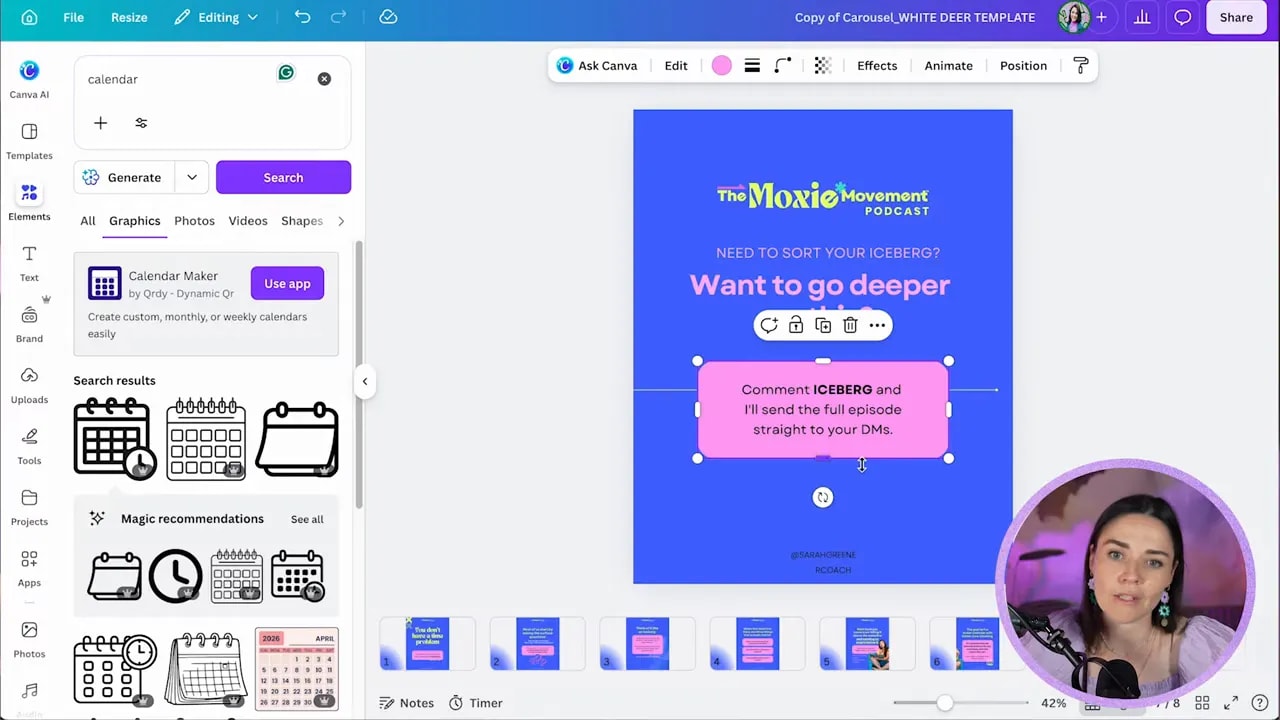Go to the Canva home icon
Image resolution: width=1280 pixels, height=720 pixels.
29,17
